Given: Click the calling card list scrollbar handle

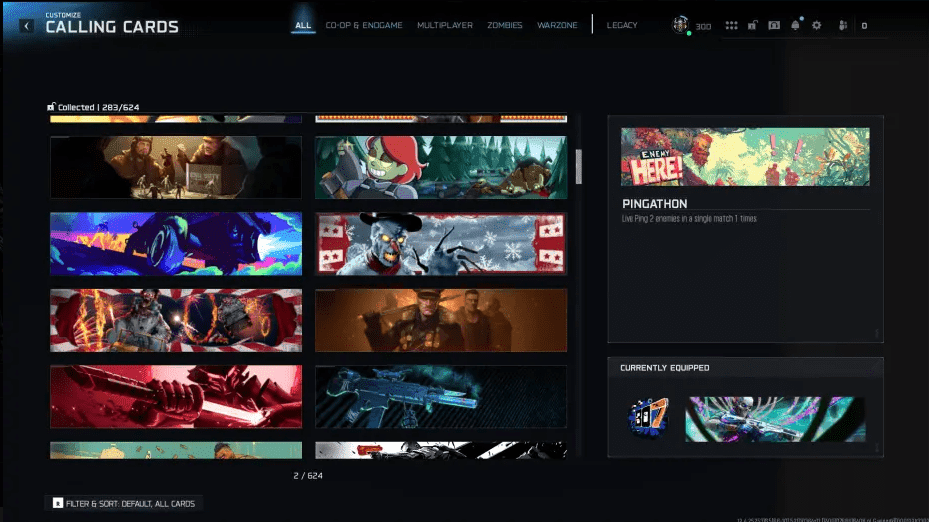Looking at the screenshot, I should [x=578, y=166].
